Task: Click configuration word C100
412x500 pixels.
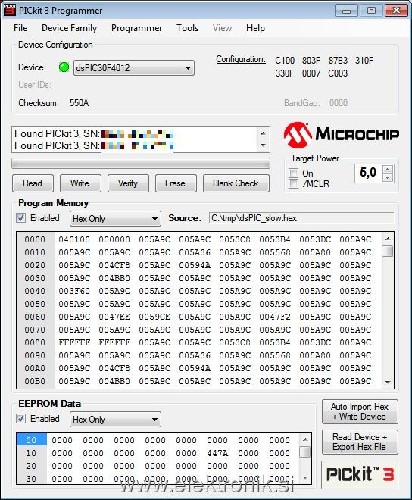Action: [x=285, y=61]
